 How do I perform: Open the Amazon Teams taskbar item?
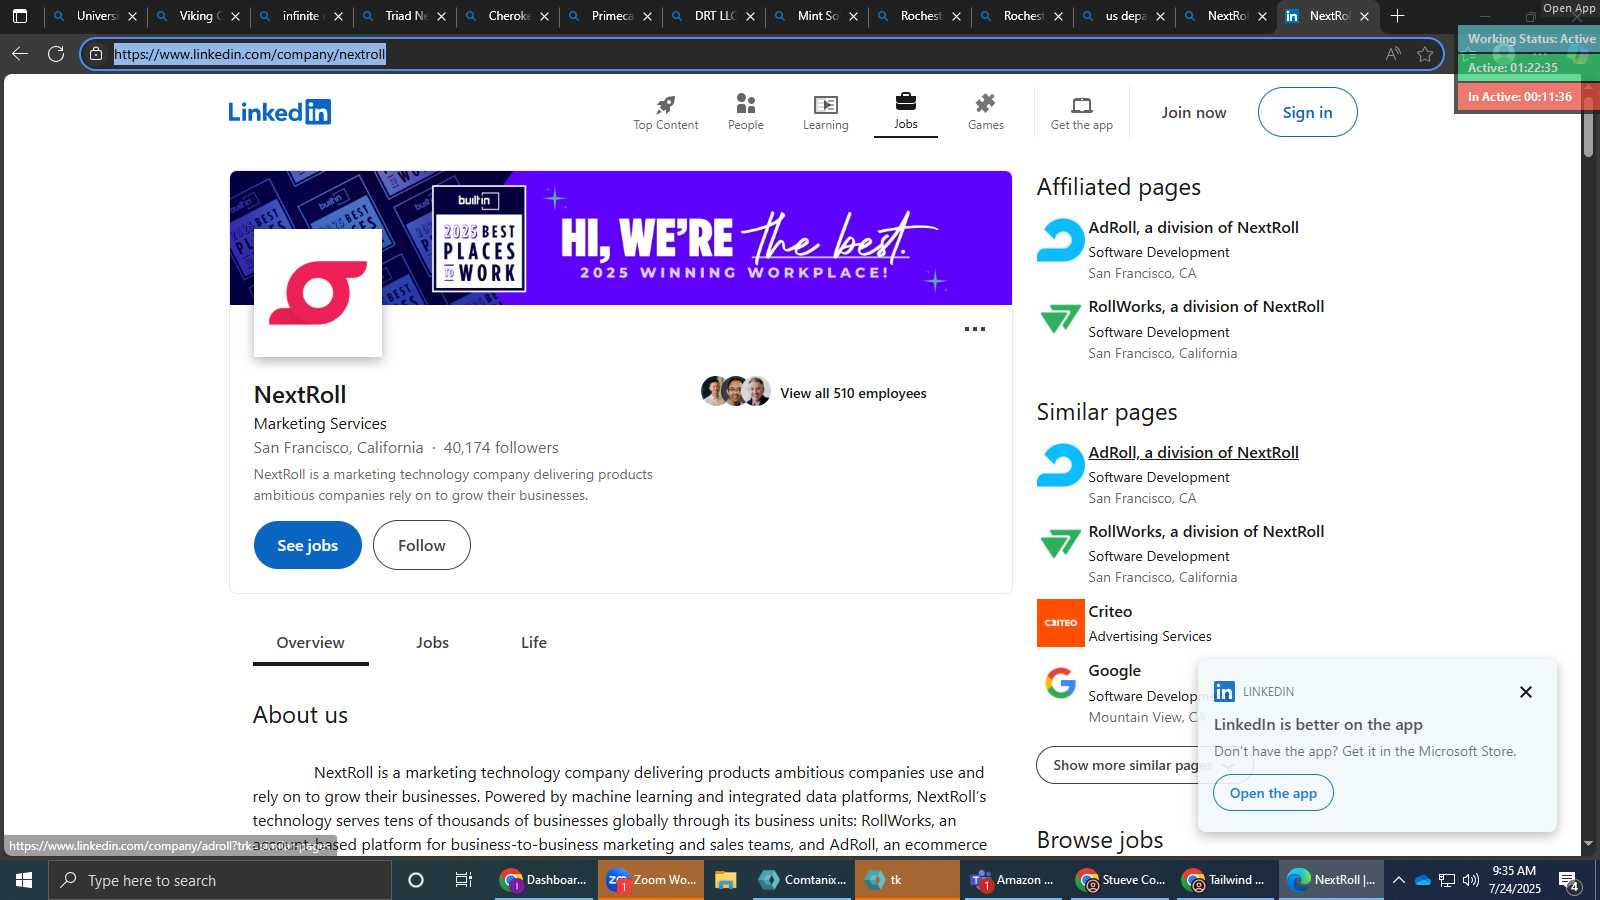1013,880
